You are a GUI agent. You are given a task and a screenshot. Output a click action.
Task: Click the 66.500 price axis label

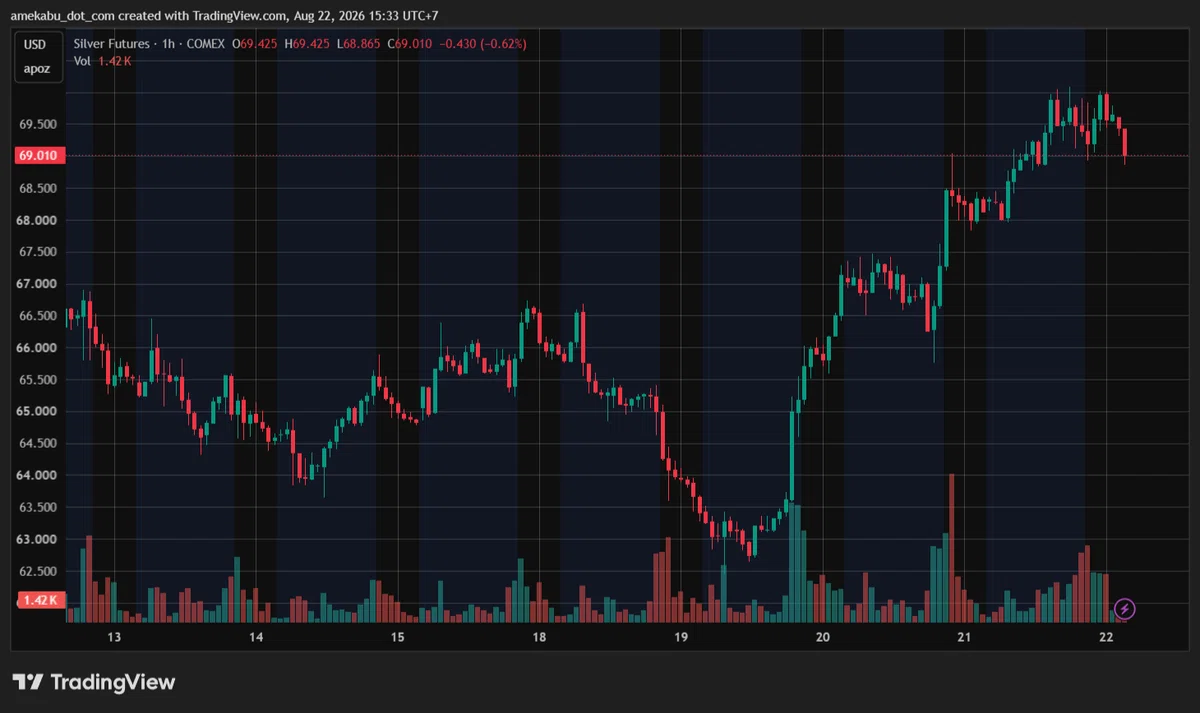[39, 316]
